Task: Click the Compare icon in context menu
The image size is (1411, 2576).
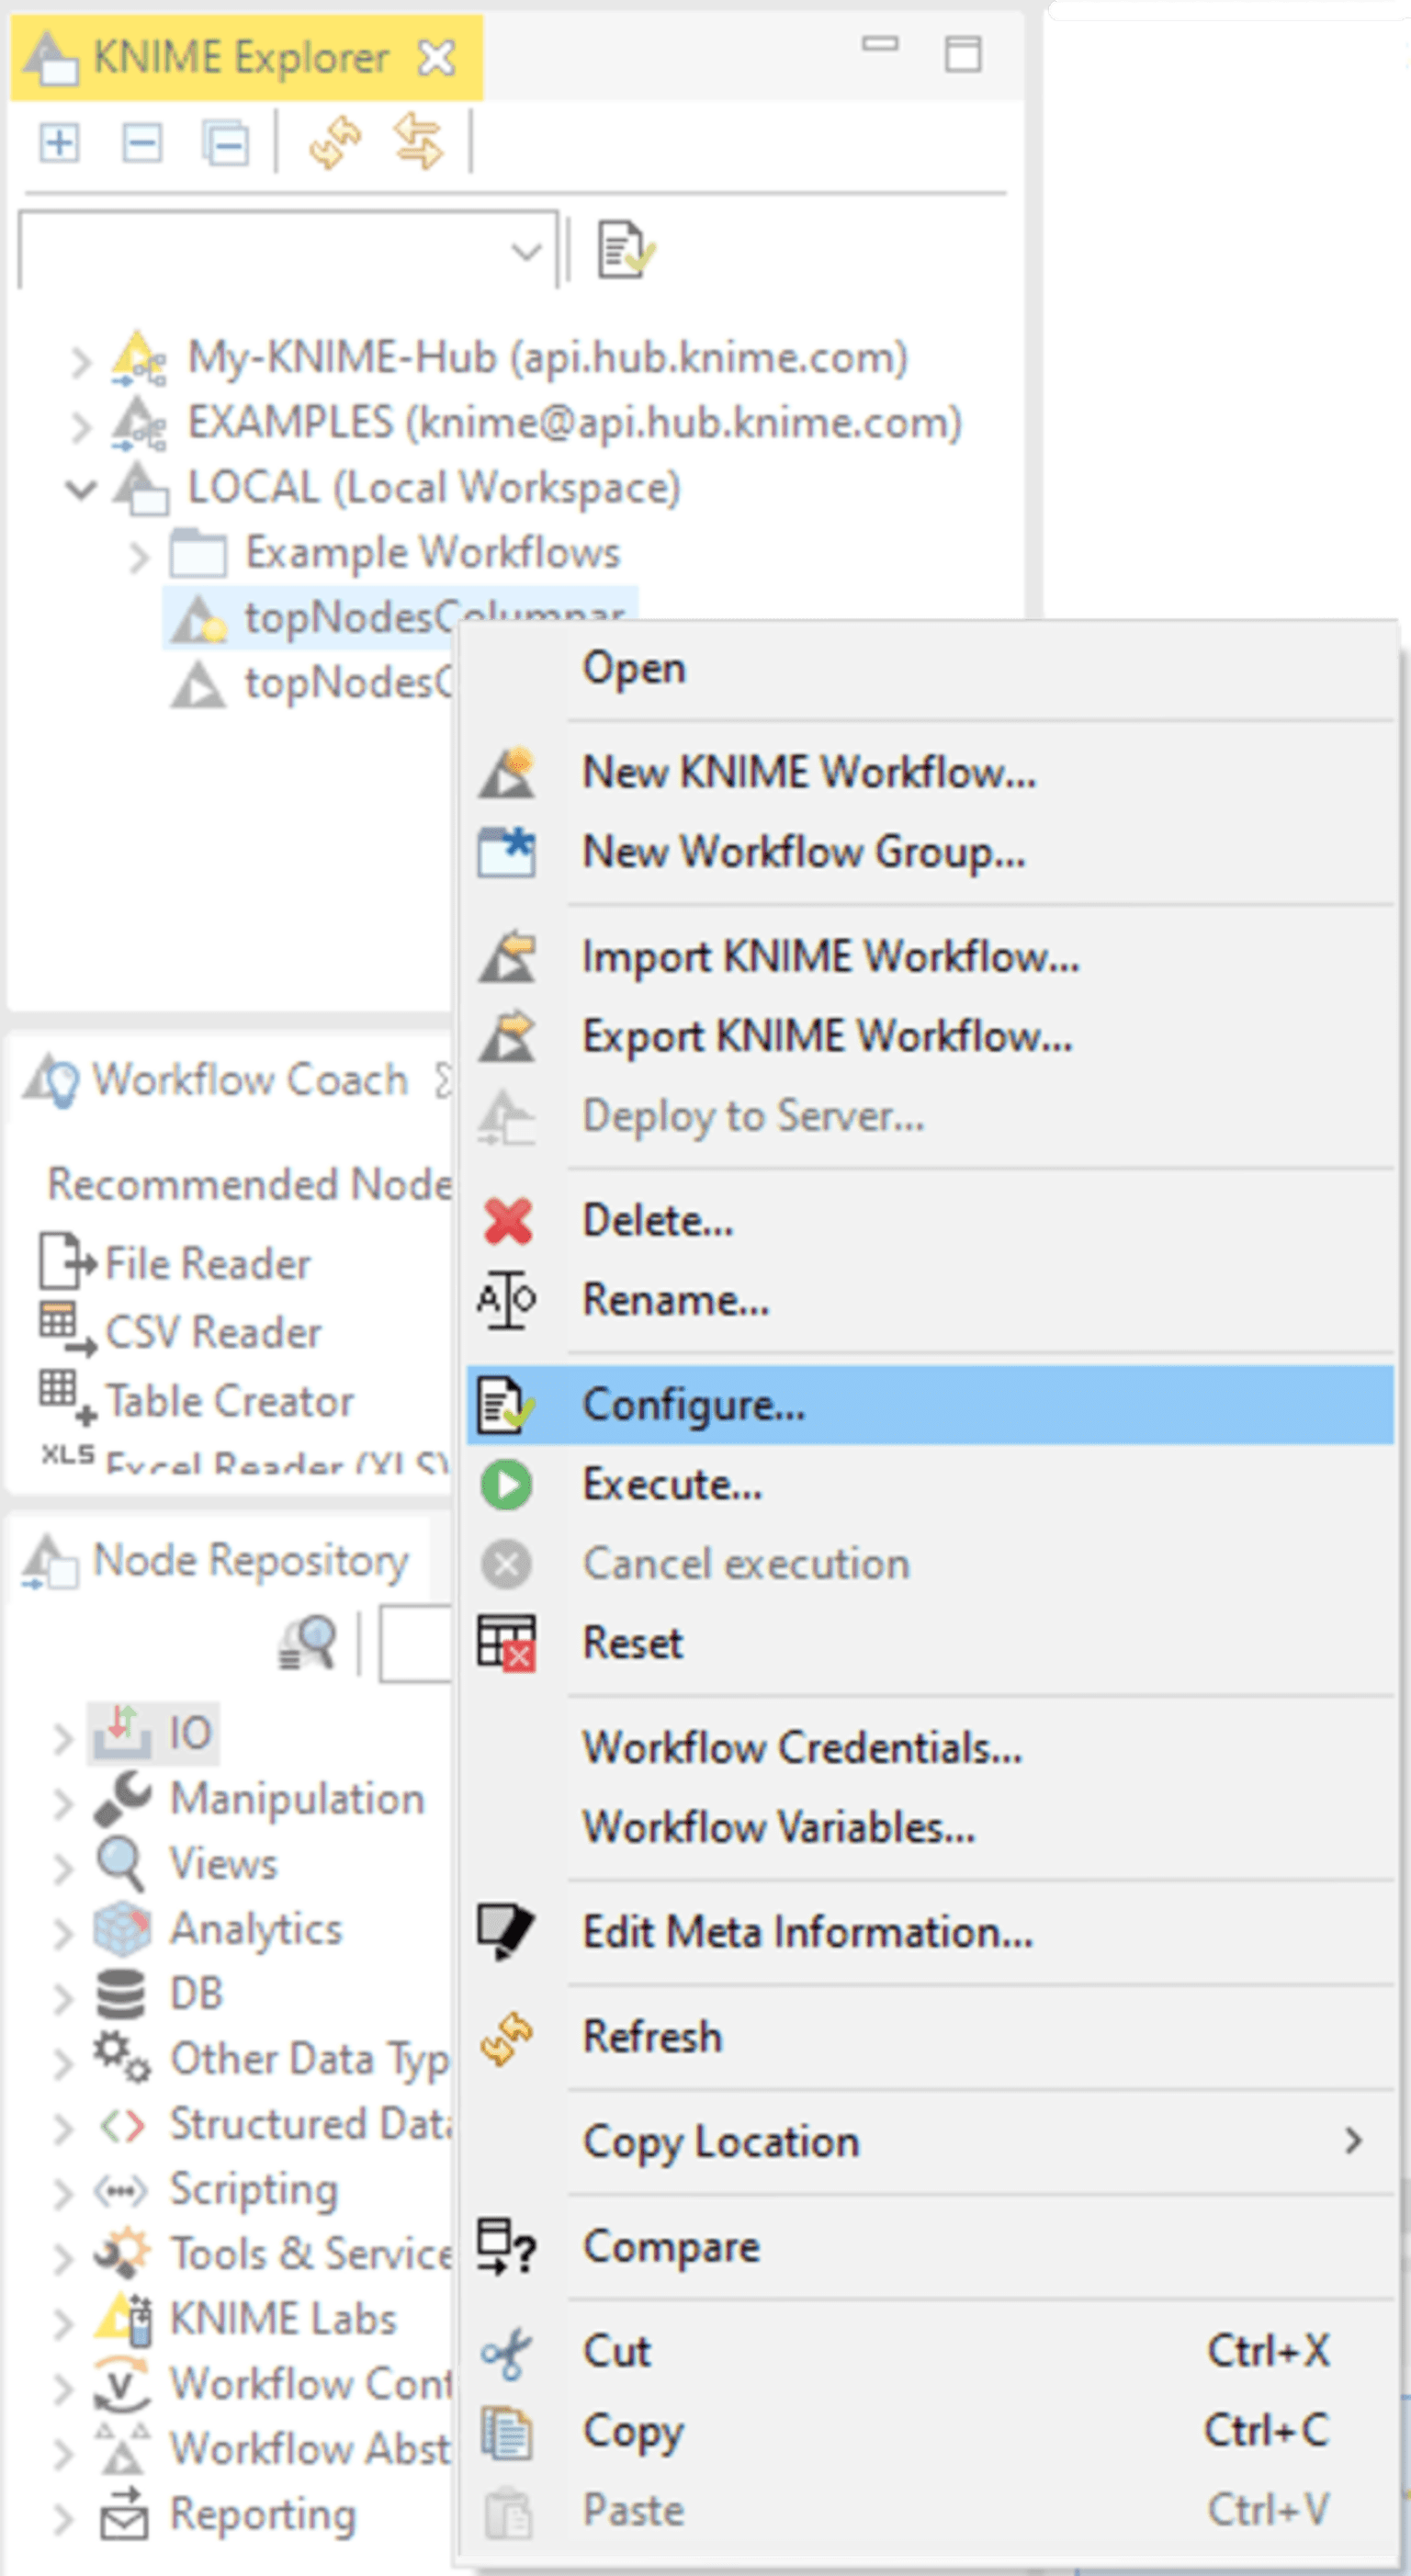Action: (506, 2247)
